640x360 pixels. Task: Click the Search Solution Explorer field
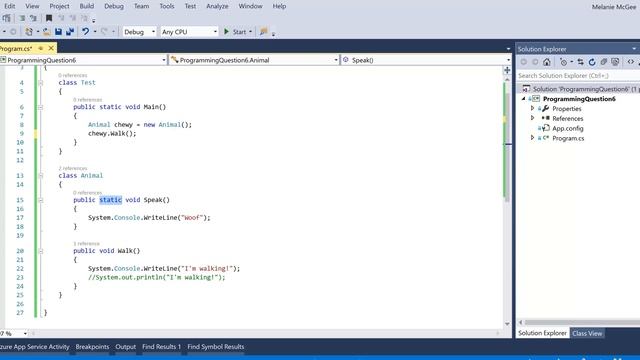(x=578, y=76)
